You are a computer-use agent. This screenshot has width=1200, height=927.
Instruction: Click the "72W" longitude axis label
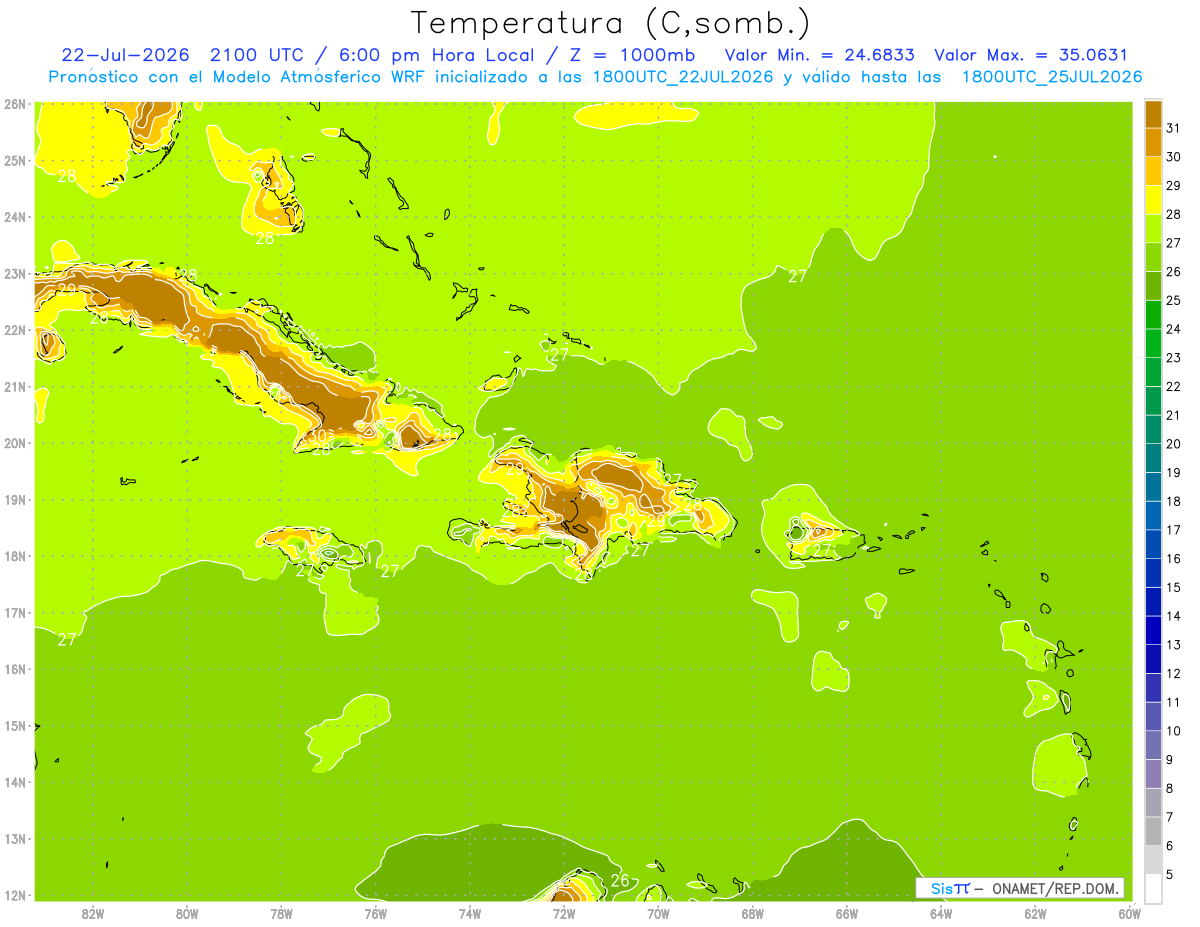point(564,913)
